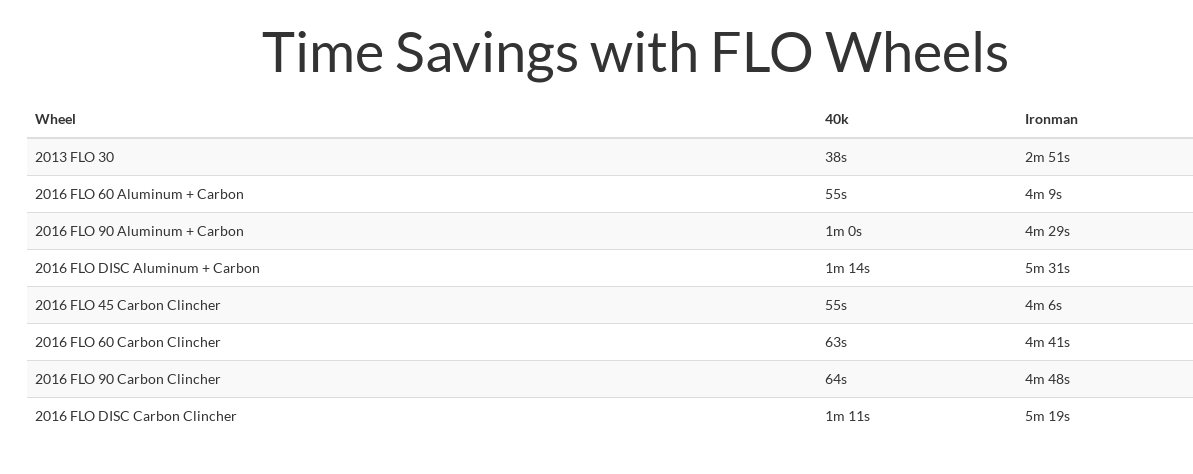Click 2016 FLO 60 Aluminum + Carbon cell
The width and height of the screenshot is (1193, 474).
tap(139, 194)
